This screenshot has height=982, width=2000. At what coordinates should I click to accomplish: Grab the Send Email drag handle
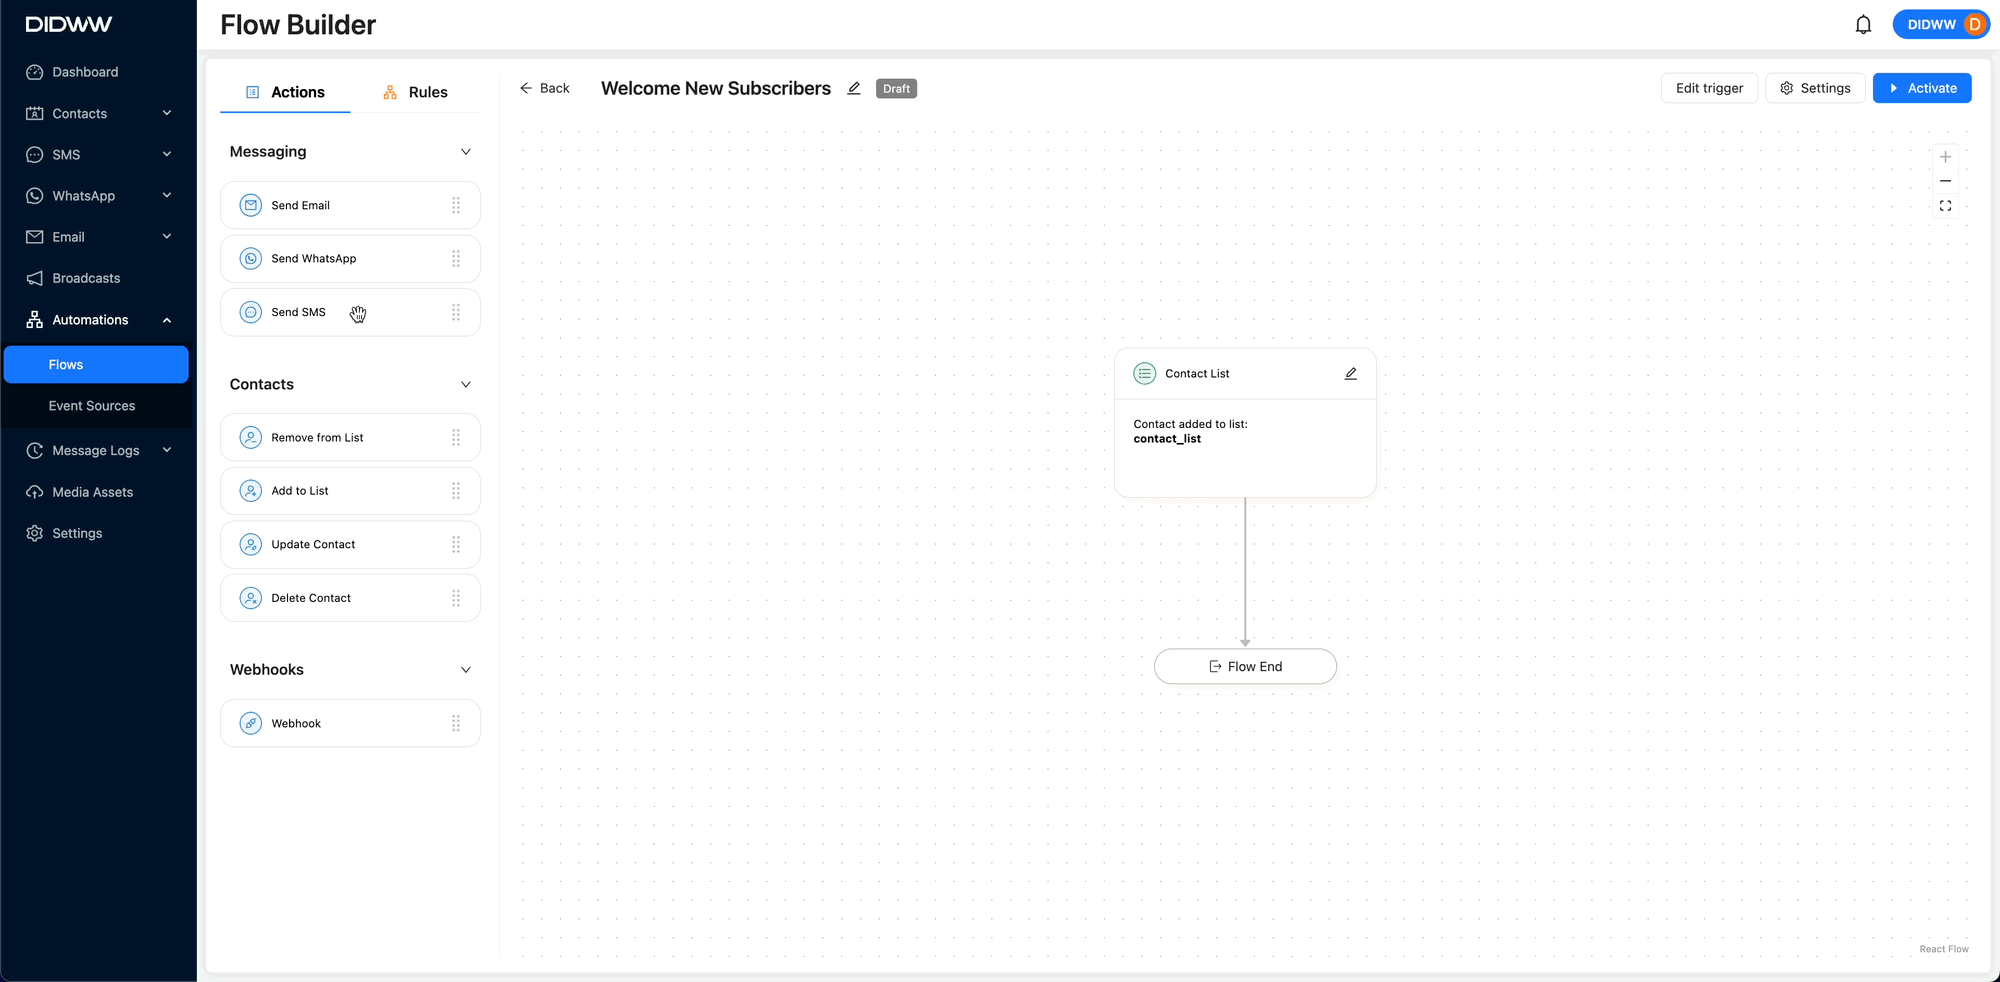pyautogui.click(x=456, y=205)
